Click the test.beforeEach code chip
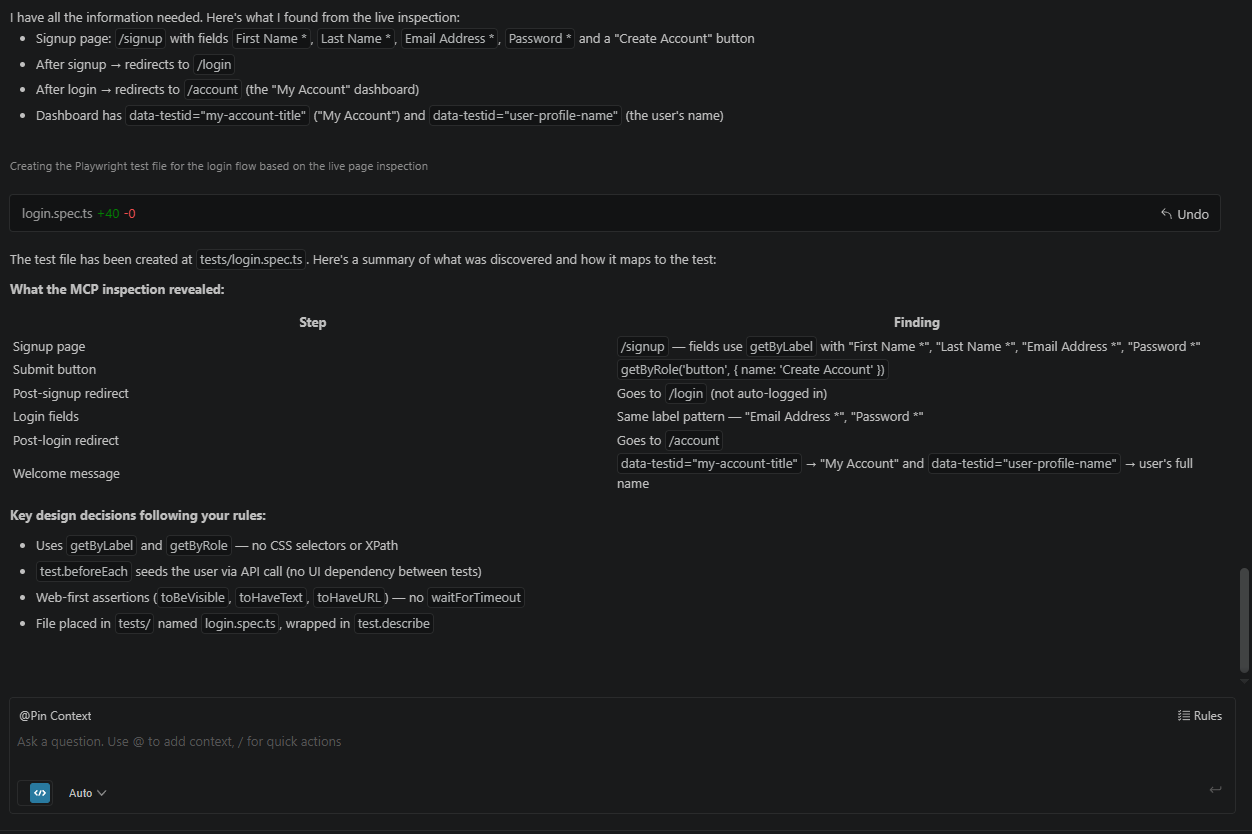Screen dimensions: 1252x834 [x=84, y=572]
